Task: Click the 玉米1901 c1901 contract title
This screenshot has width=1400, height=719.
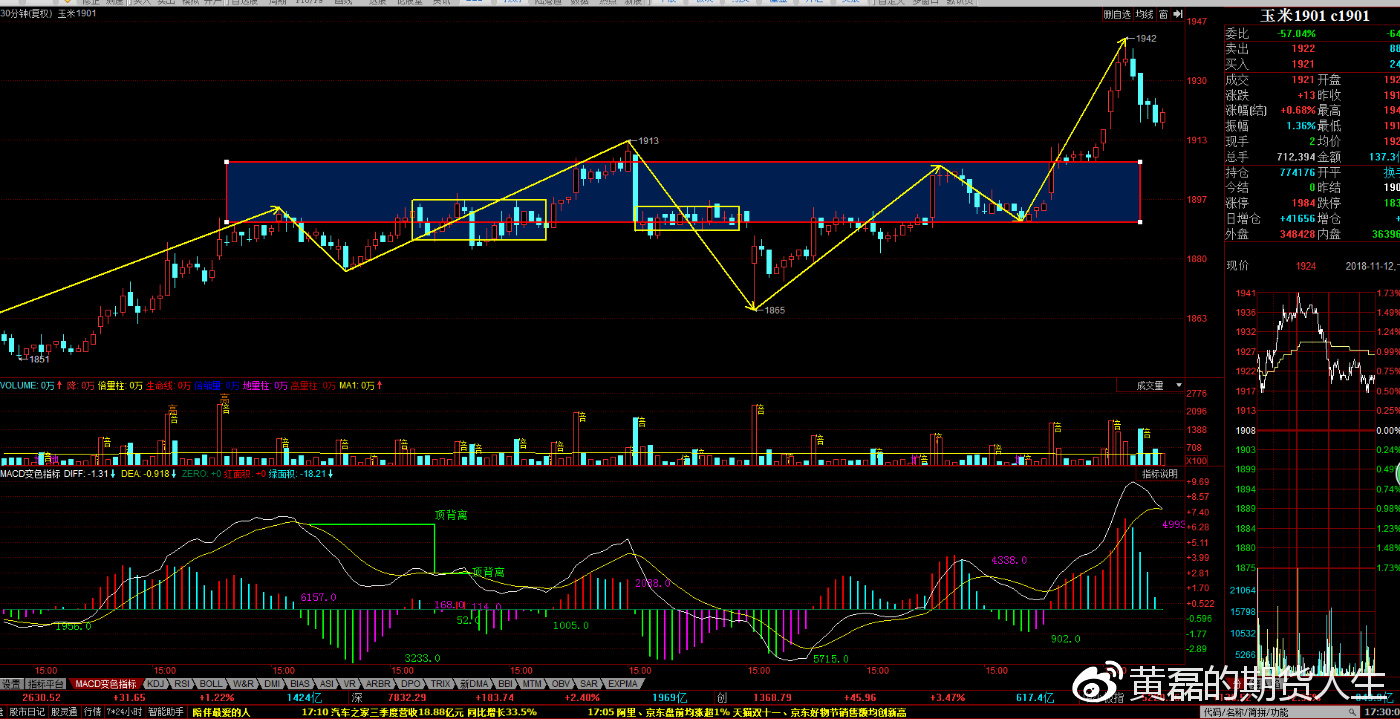Action: 1315,15
